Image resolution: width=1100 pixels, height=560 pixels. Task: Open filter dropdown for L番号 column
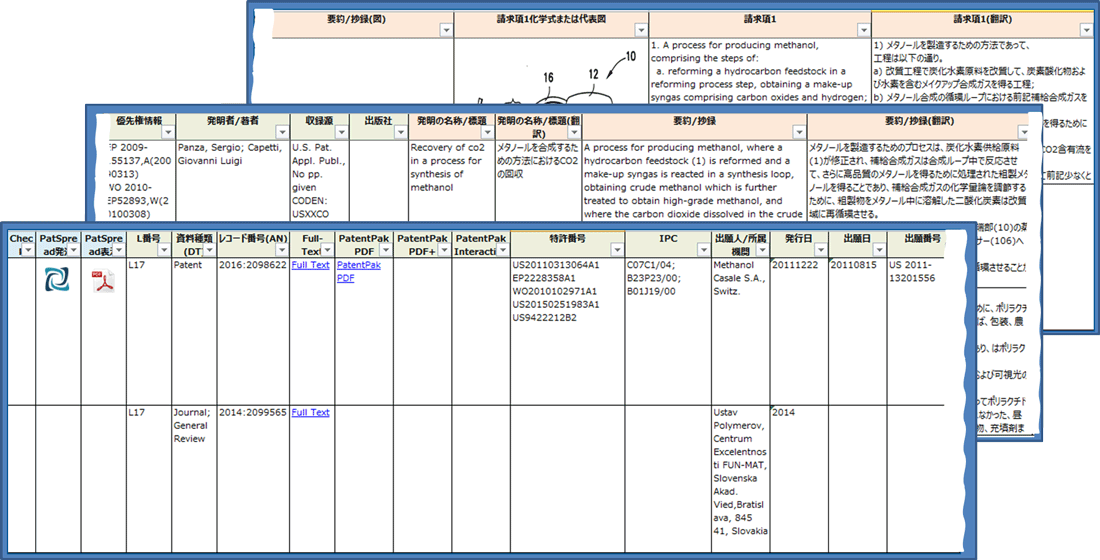pyautogui.click(x=163, y=251)
